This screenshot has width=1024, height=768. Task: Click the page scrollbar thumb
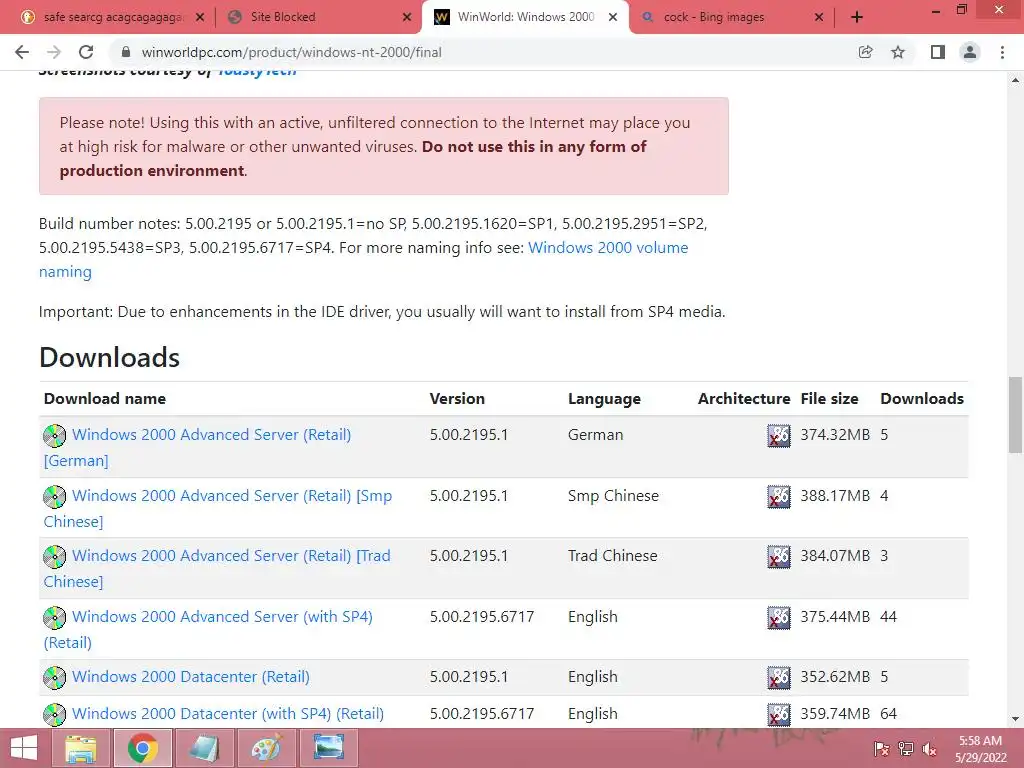(x=1016, y=415)
